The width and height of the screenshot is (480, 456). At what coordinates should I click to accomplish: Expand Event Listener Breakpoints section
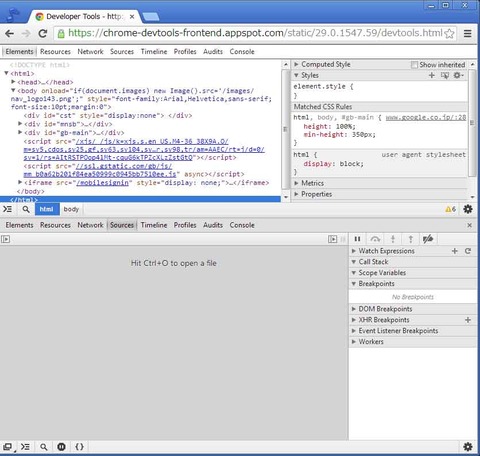[354, 331]
